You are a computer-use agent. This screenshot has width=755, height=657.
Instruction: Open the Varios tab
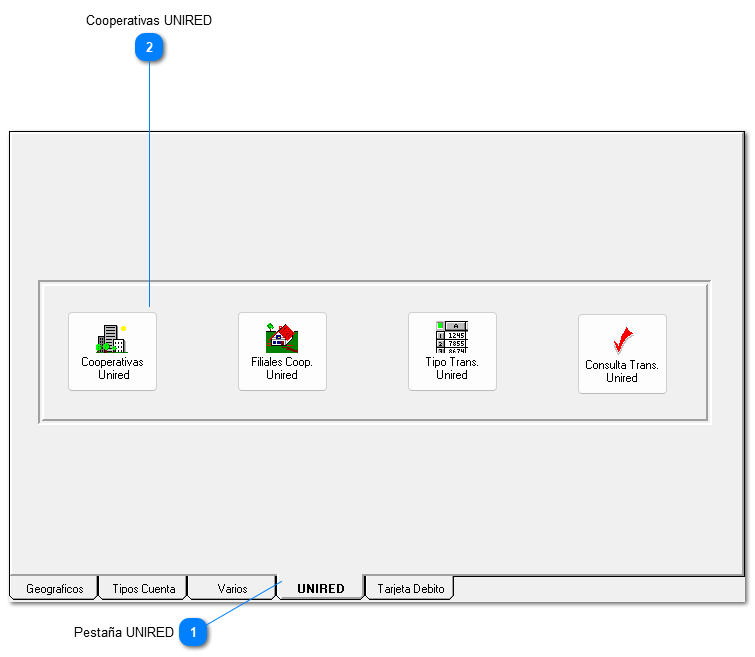(x=232, y=589)
